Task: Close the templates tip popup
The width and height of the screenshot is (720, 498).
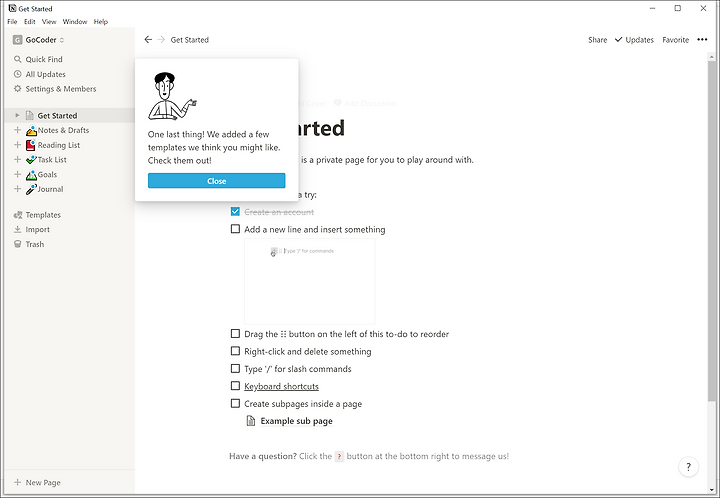Action: pyautogui.click(x=216, y=181)
